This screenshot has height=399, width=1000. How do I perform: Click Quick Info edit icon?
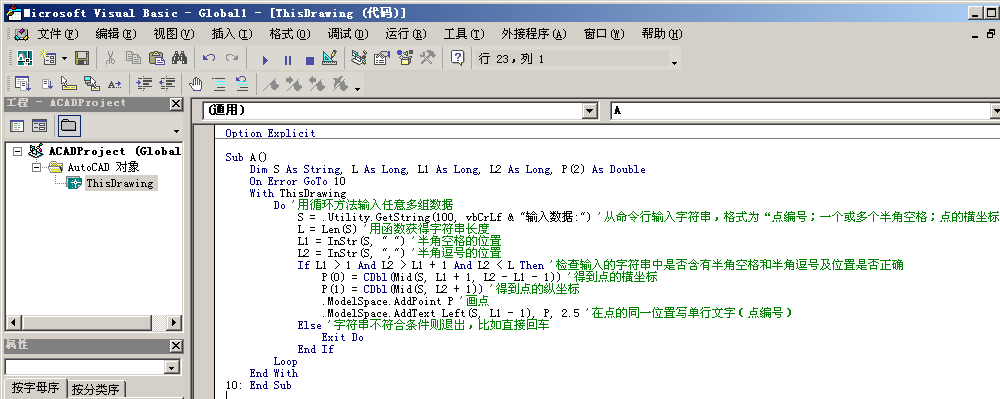point(69,83)
